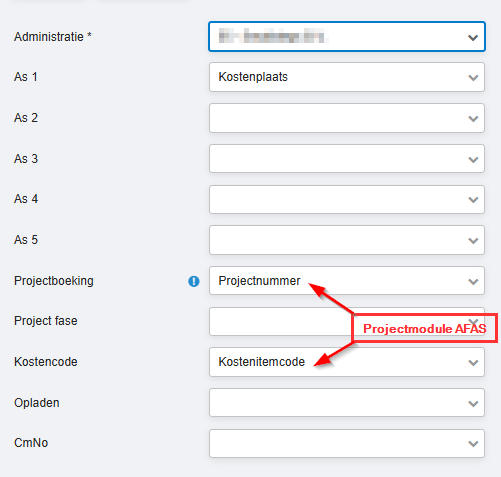Expand the As 1 Kostenplaats dropdown

click(347, 77)
